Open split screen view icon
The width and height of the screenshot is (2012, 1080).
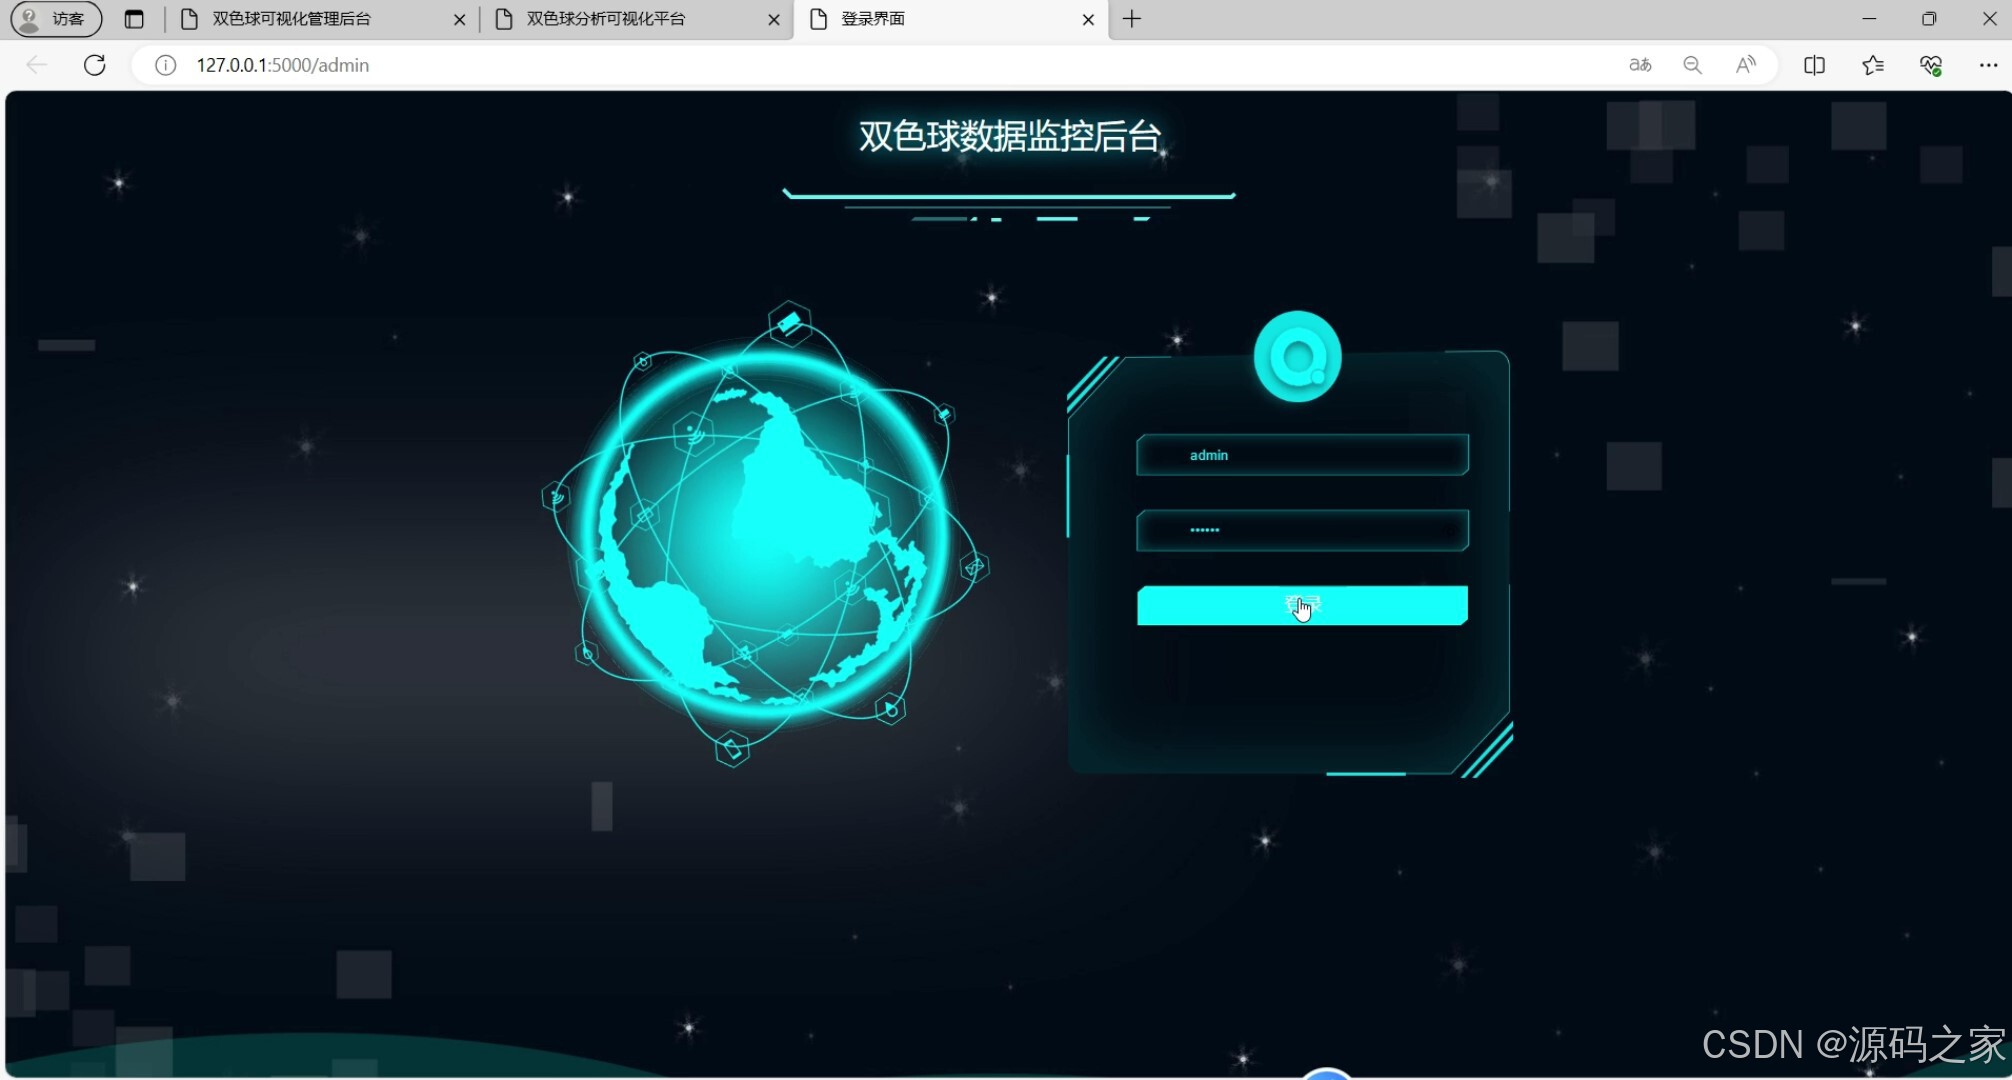[x=1814, y=65]
